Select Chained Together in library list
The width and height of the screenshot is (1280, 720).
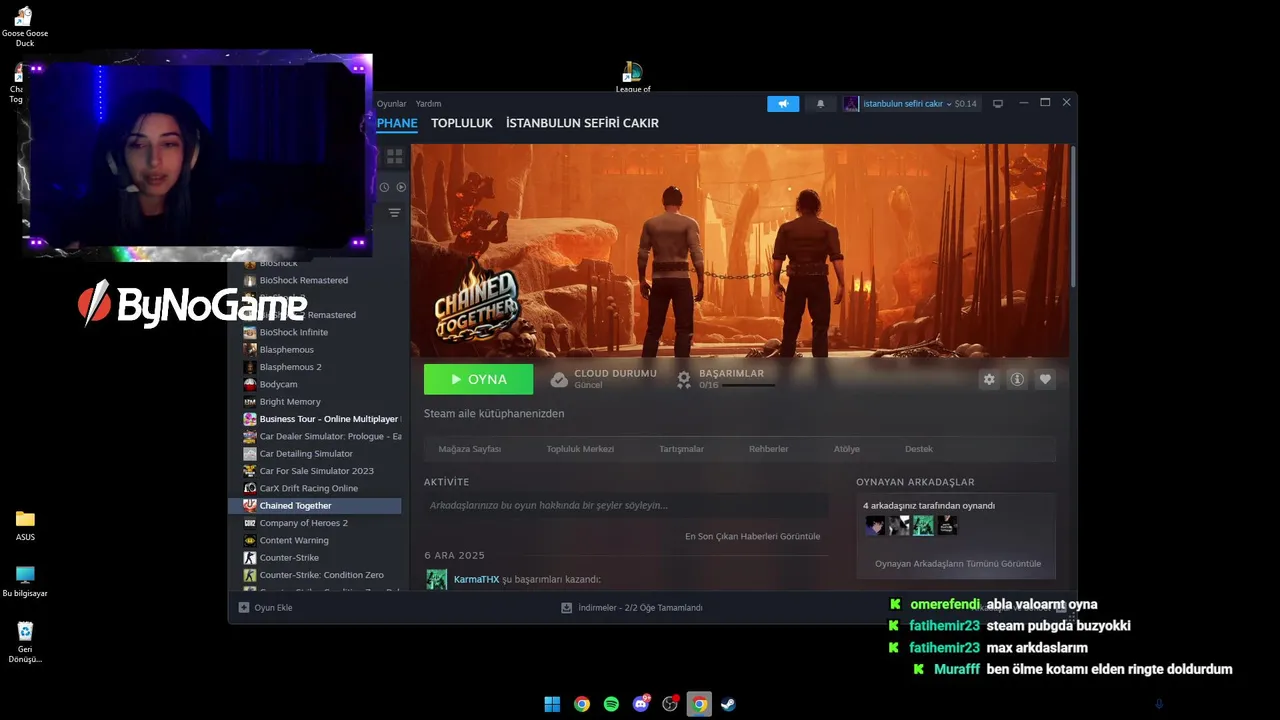pyautogui.click(x=314, y=506)
